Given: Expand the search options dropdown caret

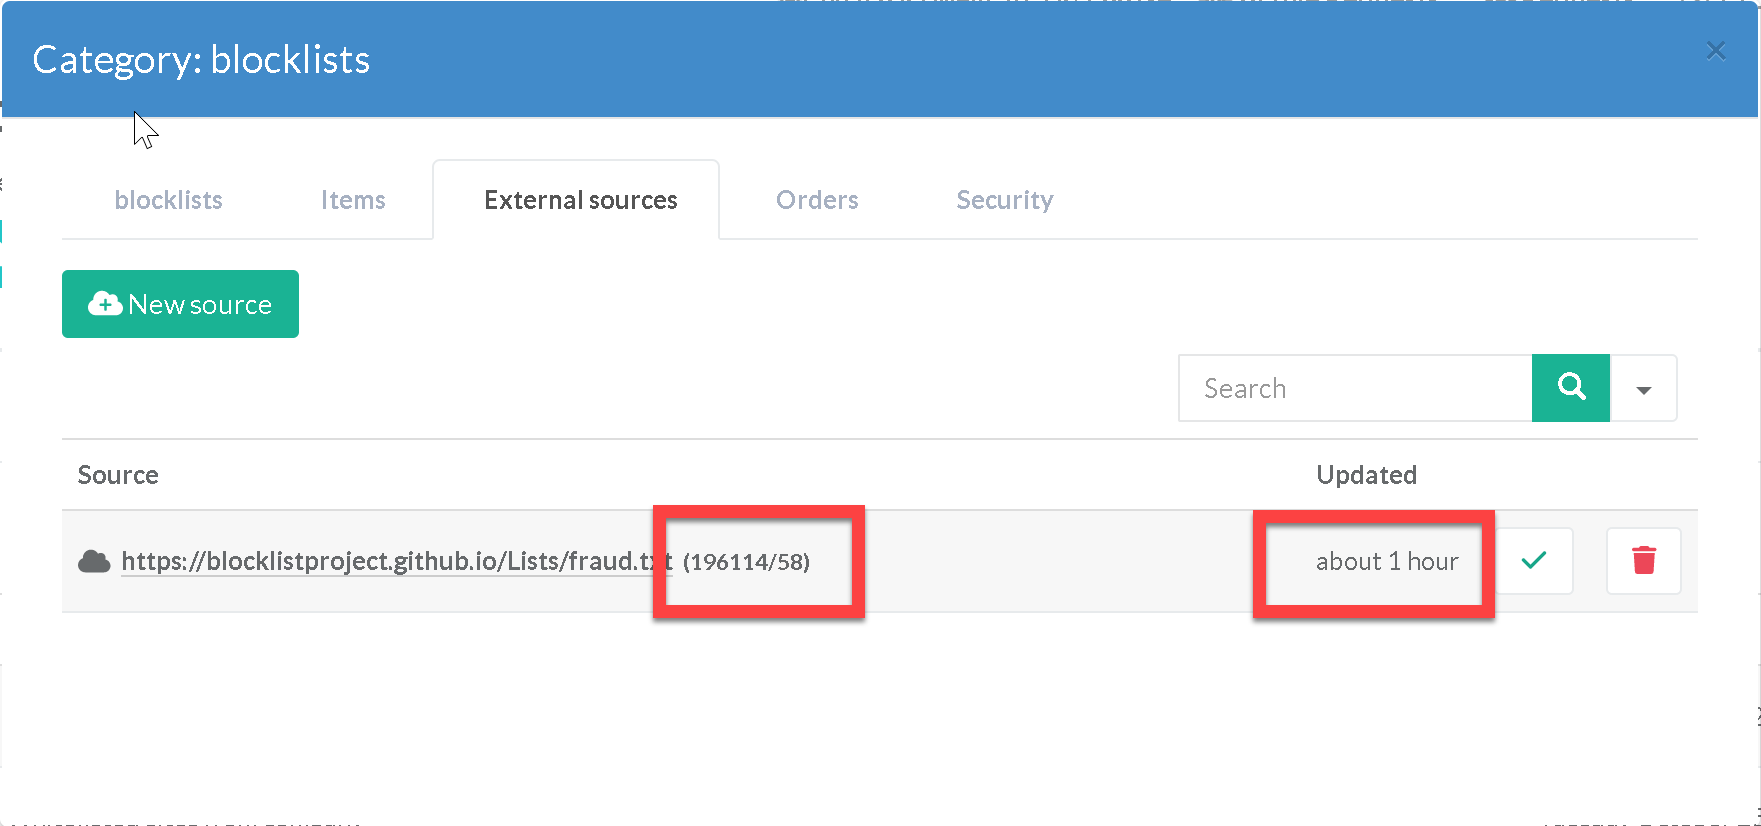Looking at the screenshot, I should [1643, 389].
